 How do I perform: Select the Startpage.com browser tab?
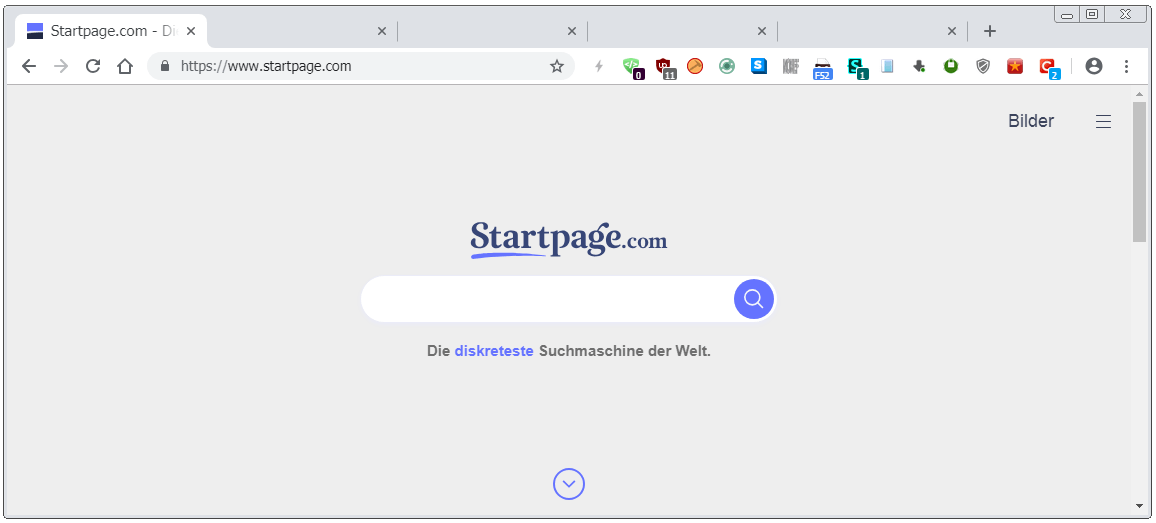pyautogui.click(x=111, y=31)
